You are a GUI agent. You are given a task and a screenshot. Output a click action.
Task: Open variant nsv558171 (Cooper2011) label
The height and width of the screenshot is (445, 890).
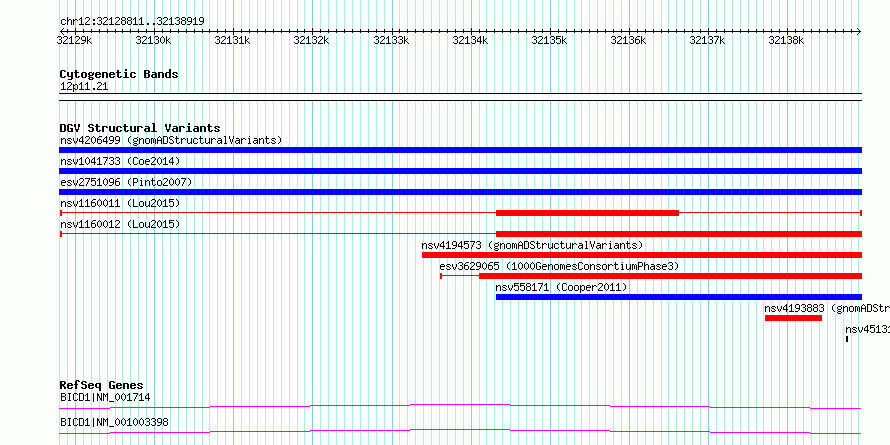click(561, 287)
